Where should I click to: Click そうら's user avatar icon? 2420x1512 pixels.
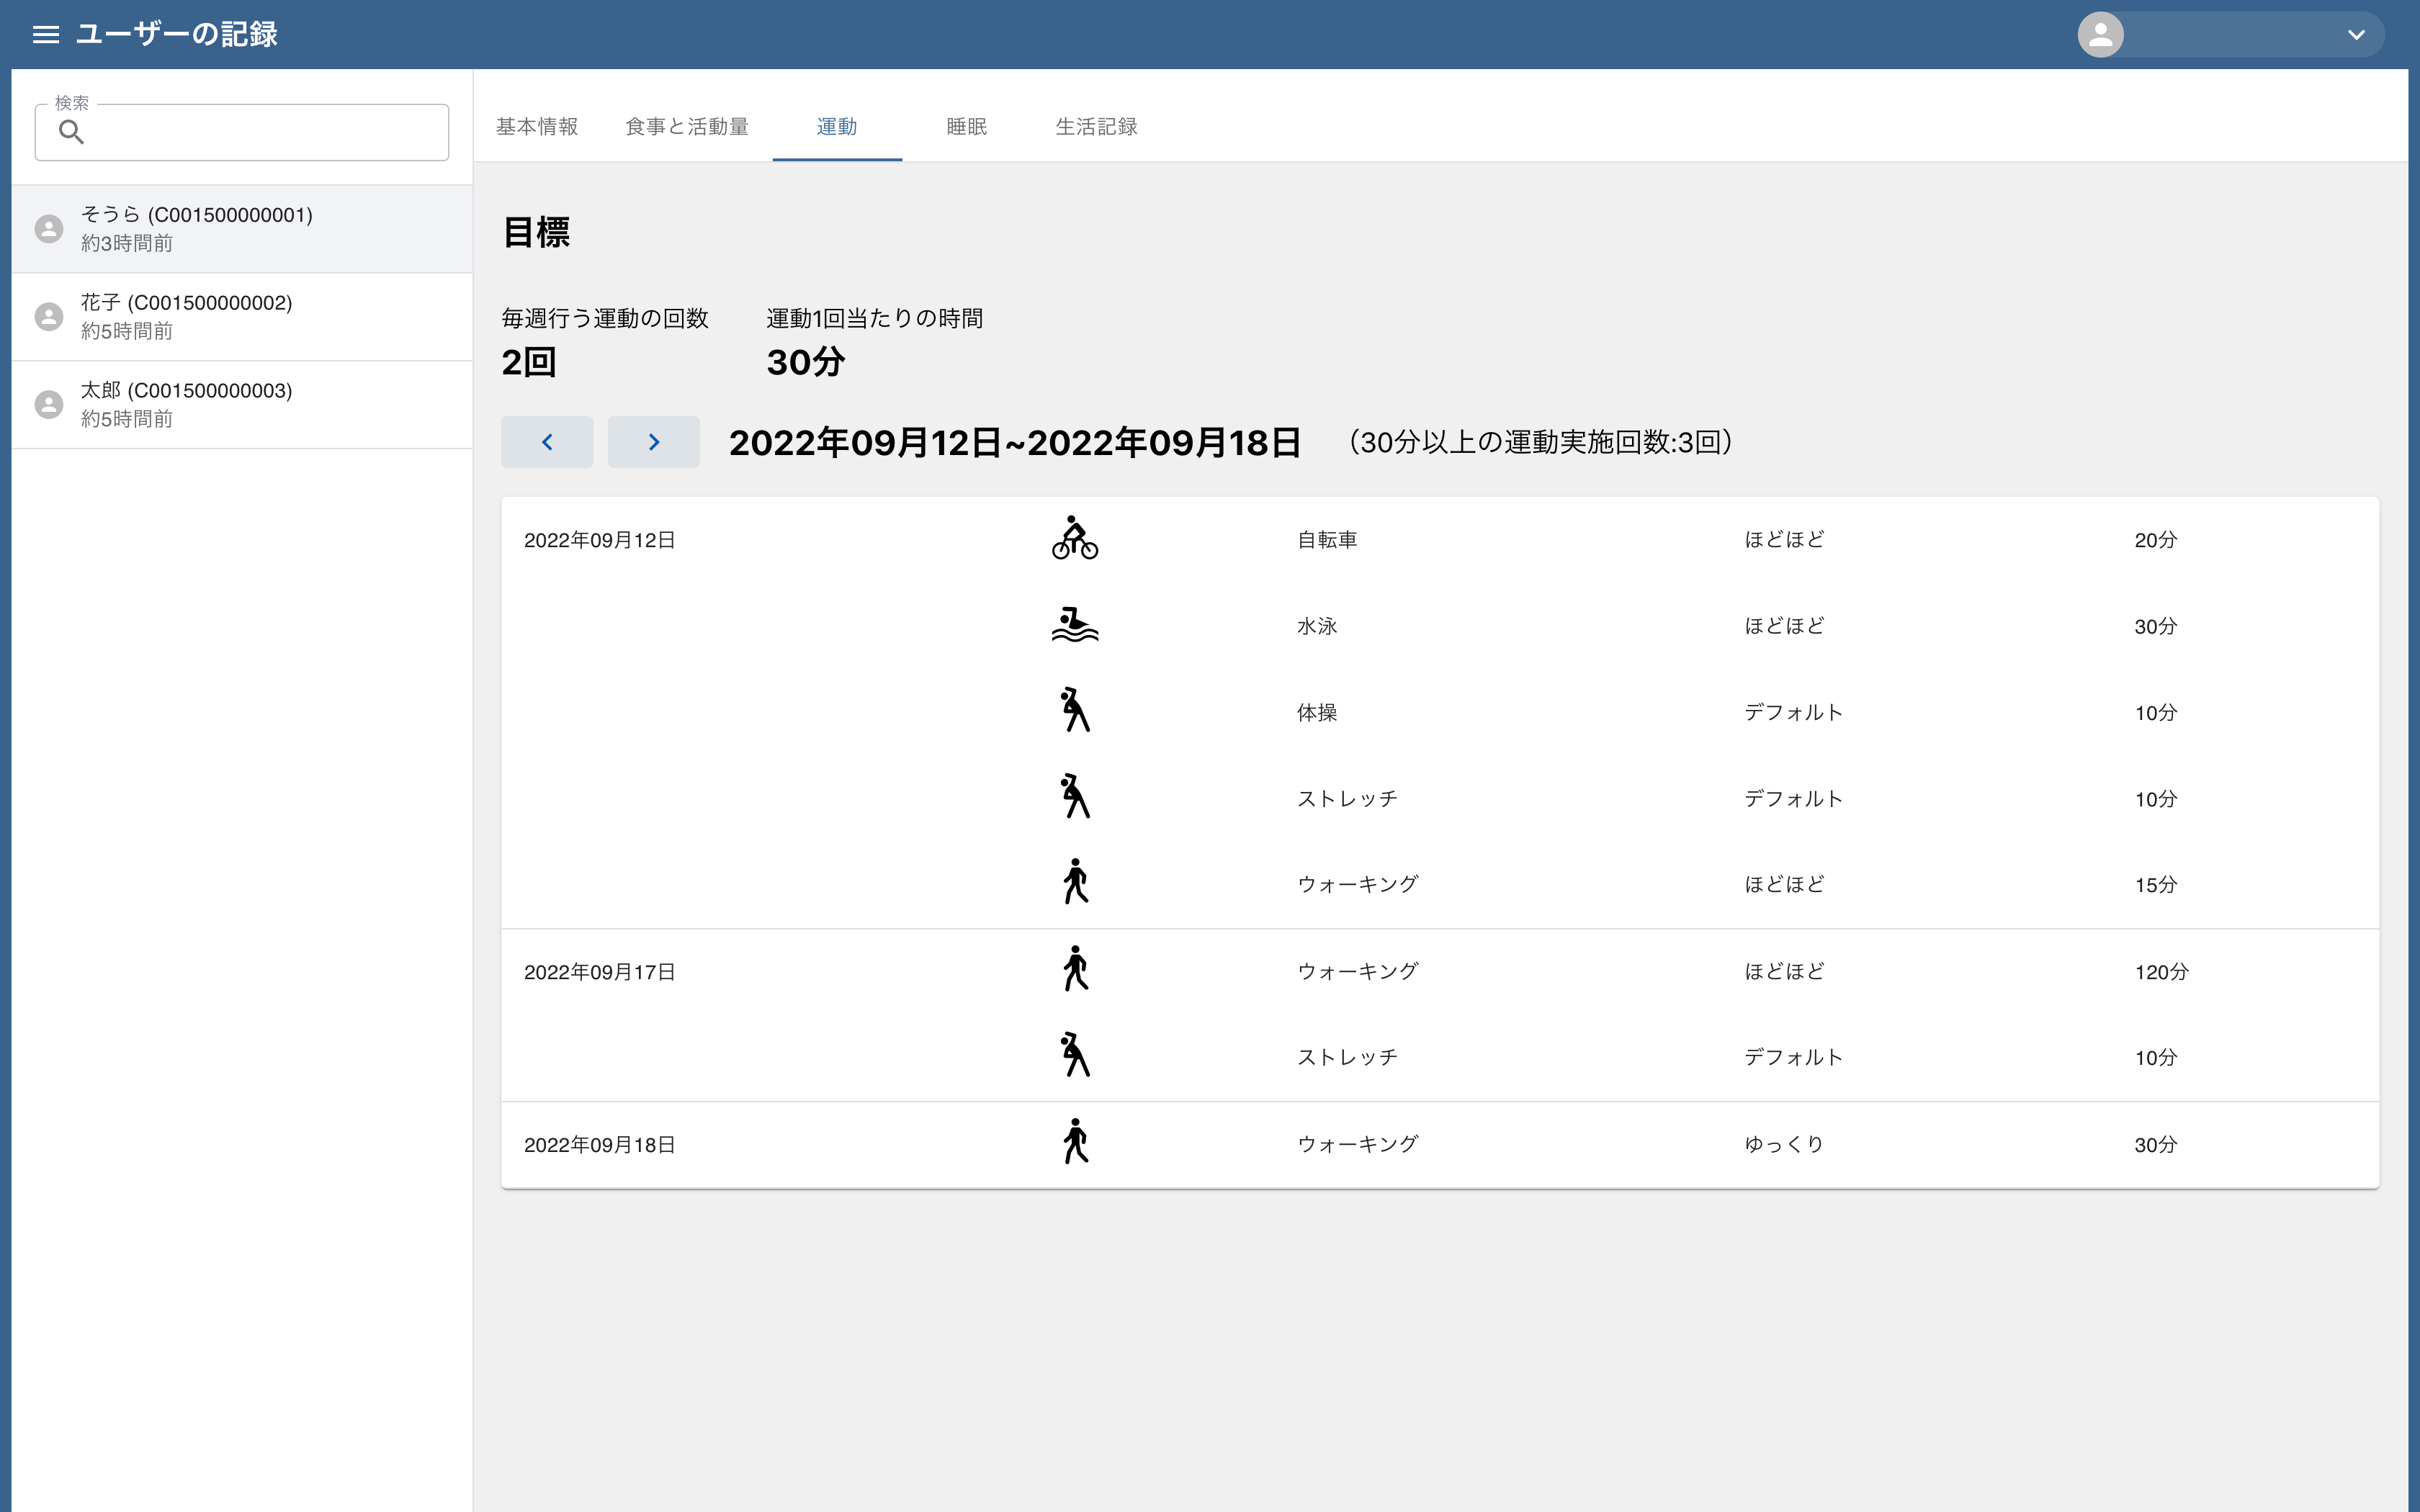(x=49, y=229)
